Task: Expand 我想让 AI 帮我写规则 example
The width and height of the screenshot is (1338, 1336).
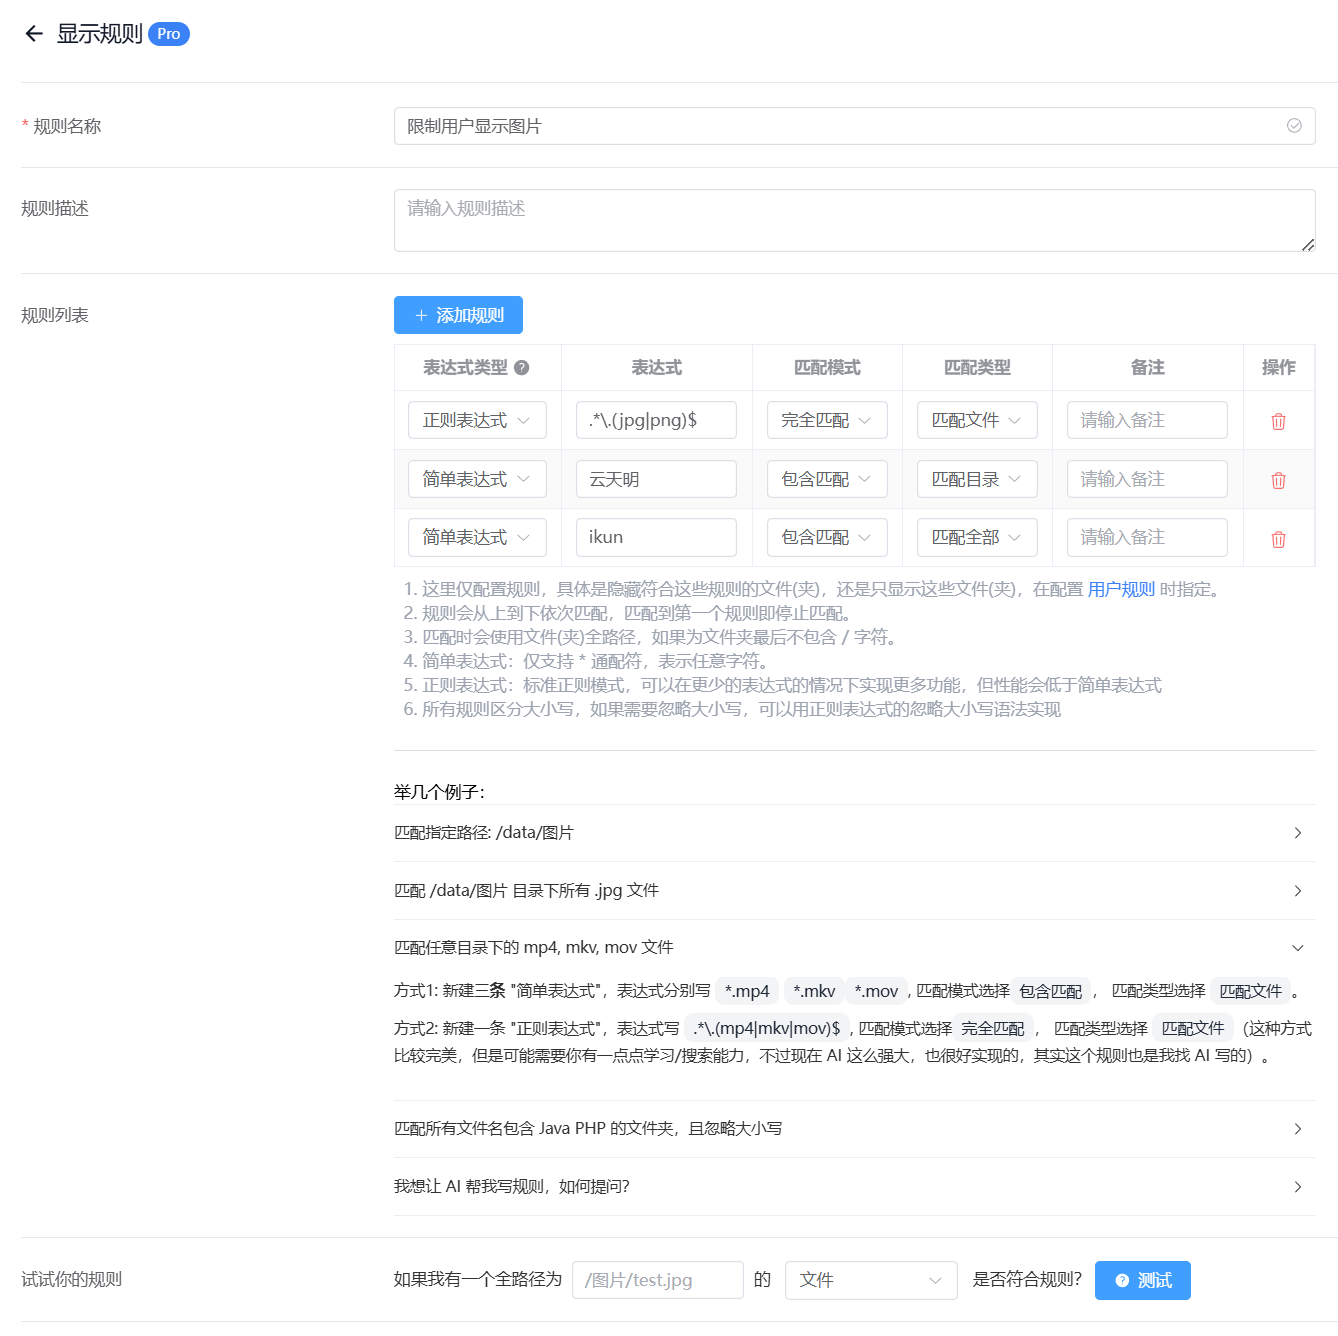Action: (854, 1186)
